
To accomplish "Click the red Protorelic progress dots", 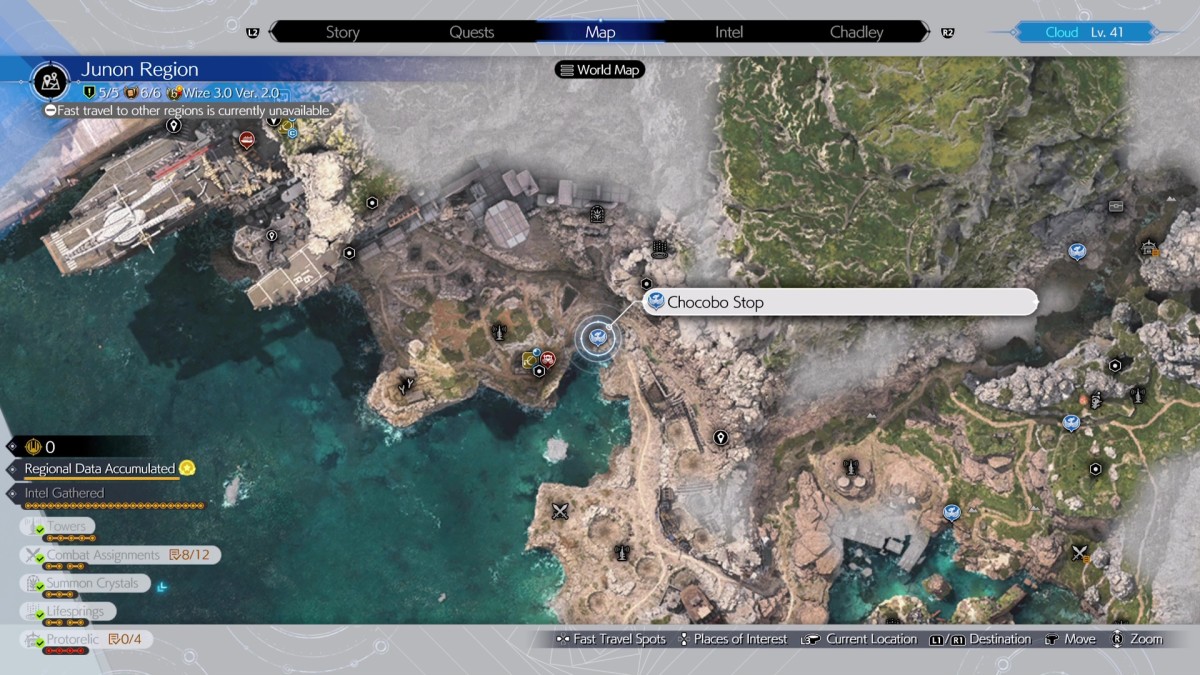I will pyautogui.click(x=67, y=651).
